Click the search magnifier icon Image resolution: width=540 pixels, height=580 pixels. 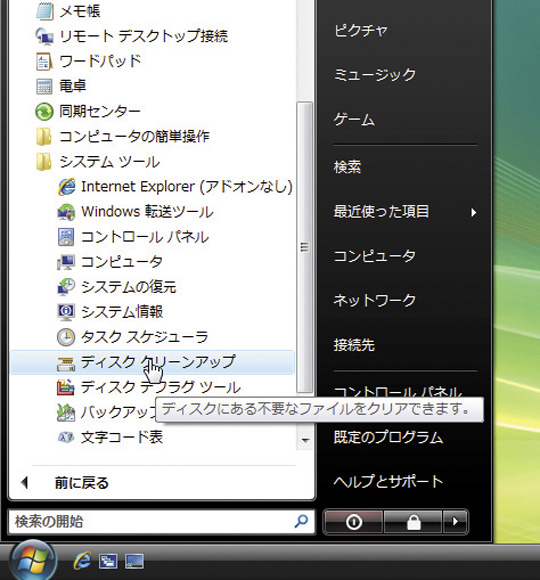tap(301, 522)
